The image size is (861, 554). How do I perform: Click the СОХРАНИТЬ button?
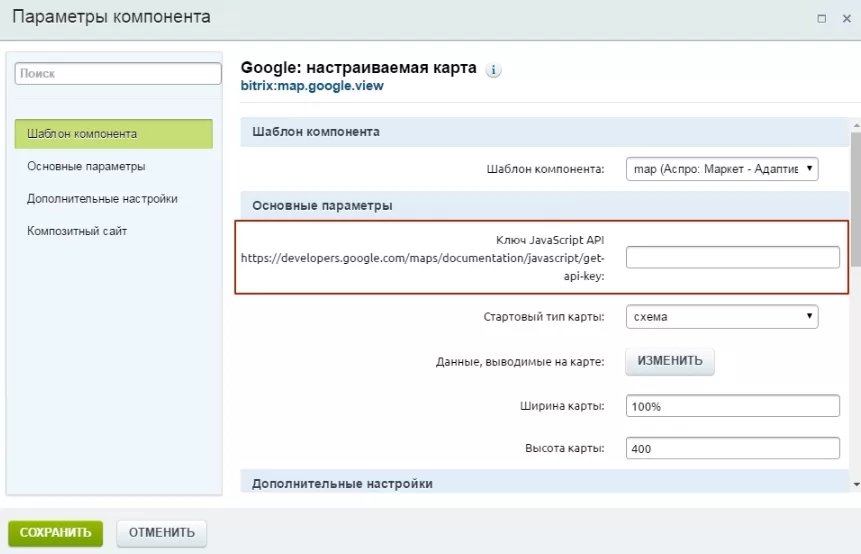coord(55,533)
